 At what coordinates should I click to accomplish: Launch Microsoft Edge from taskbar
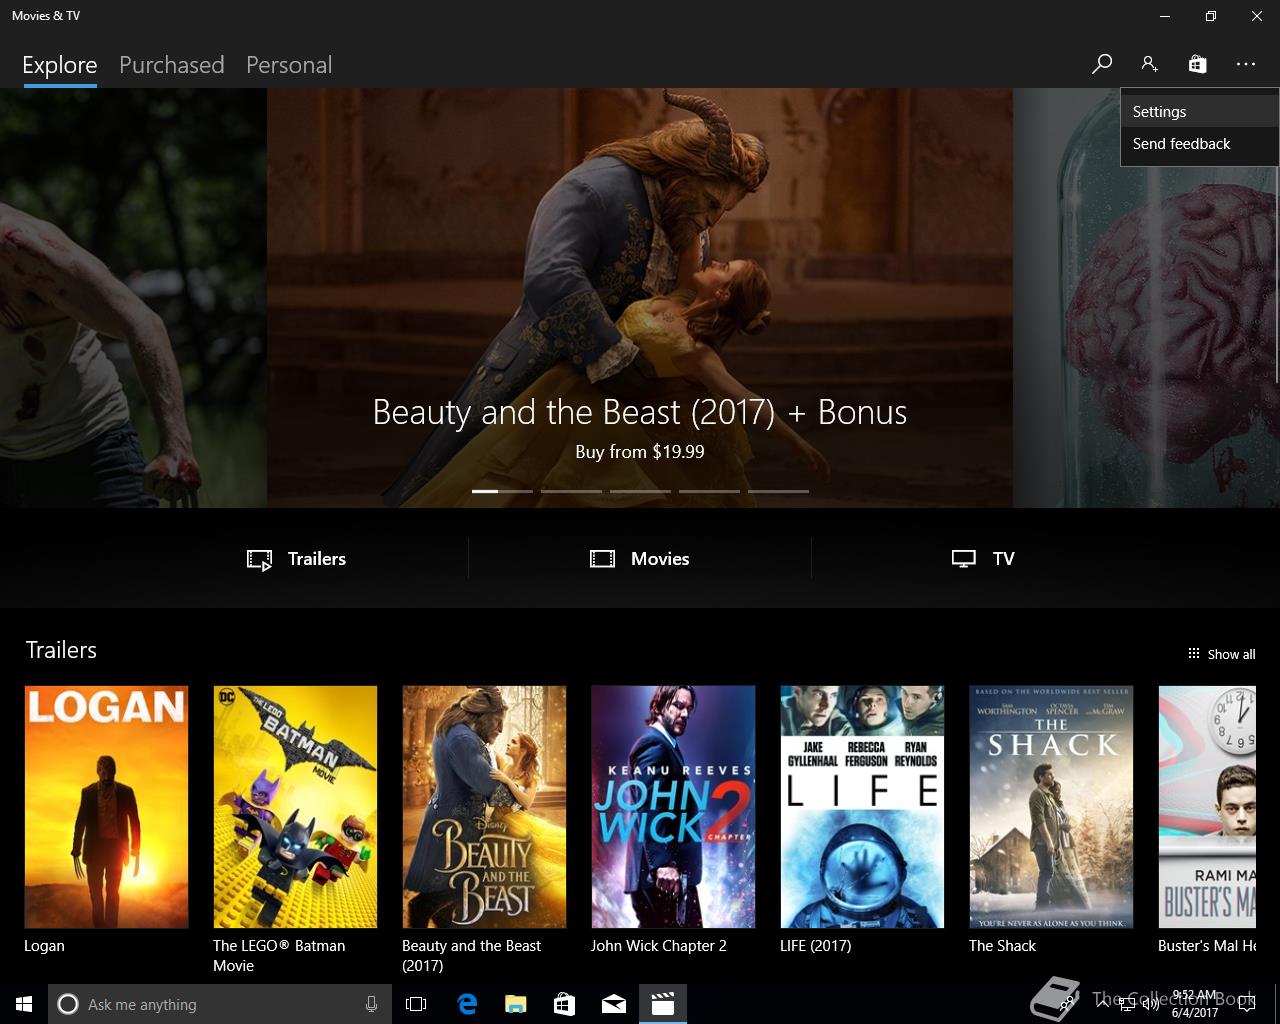(x=467, y=1004)
